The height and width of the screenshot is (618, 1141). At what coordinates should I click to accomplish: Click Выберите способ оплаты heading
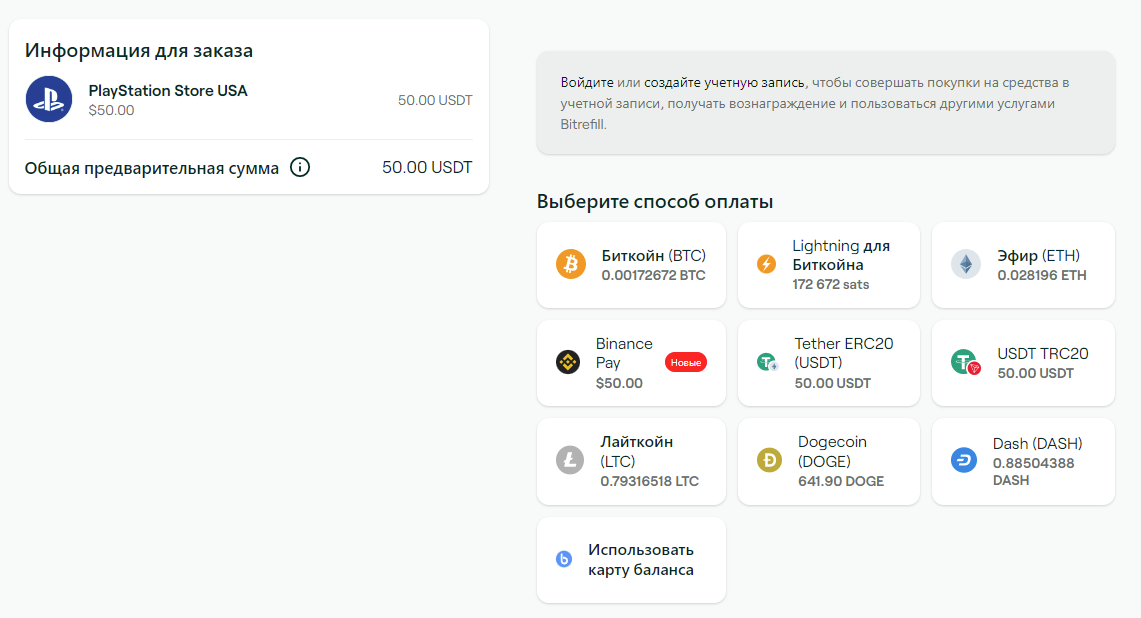[x=655, y=202]
